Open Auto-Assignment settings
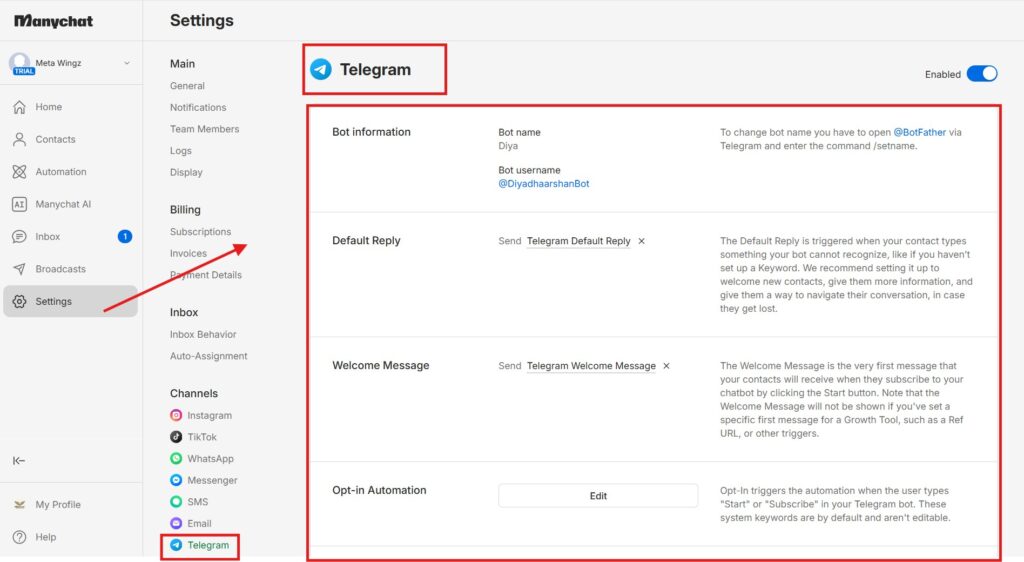 pyautogui.click(x=208, y=356)
